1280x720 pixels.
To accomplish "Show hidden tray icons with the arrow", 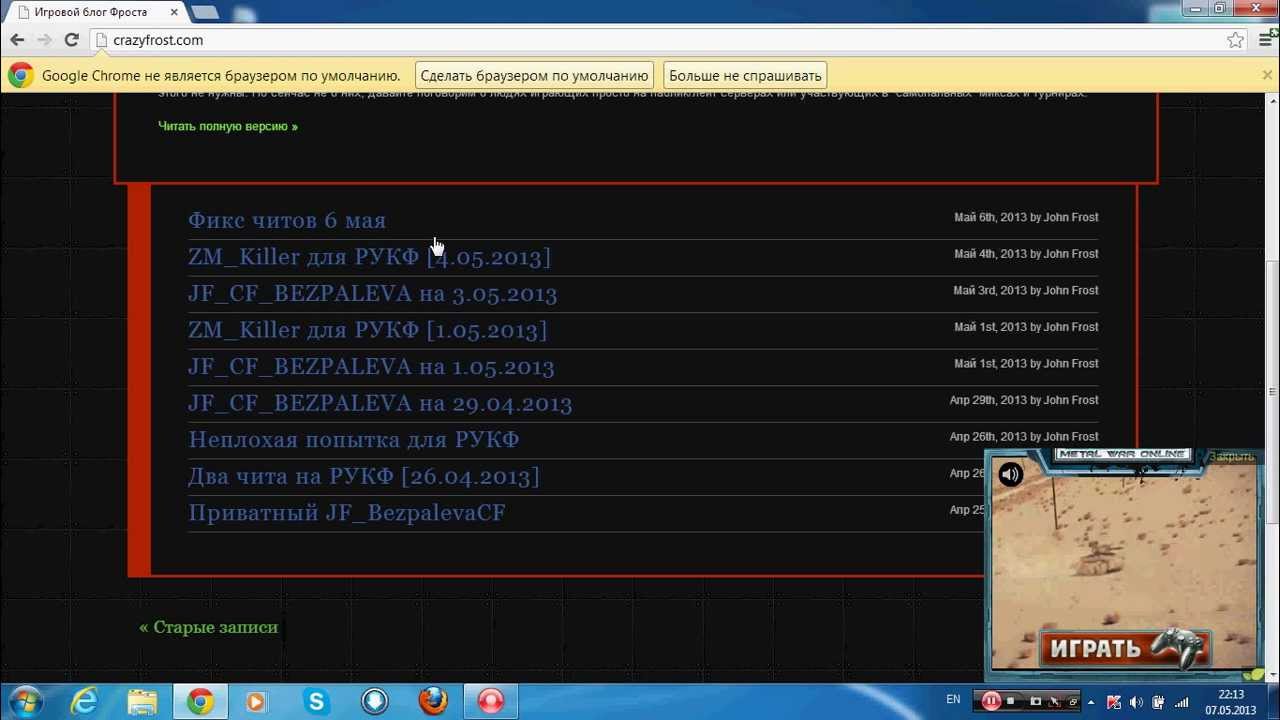I will pos(1092,702).
